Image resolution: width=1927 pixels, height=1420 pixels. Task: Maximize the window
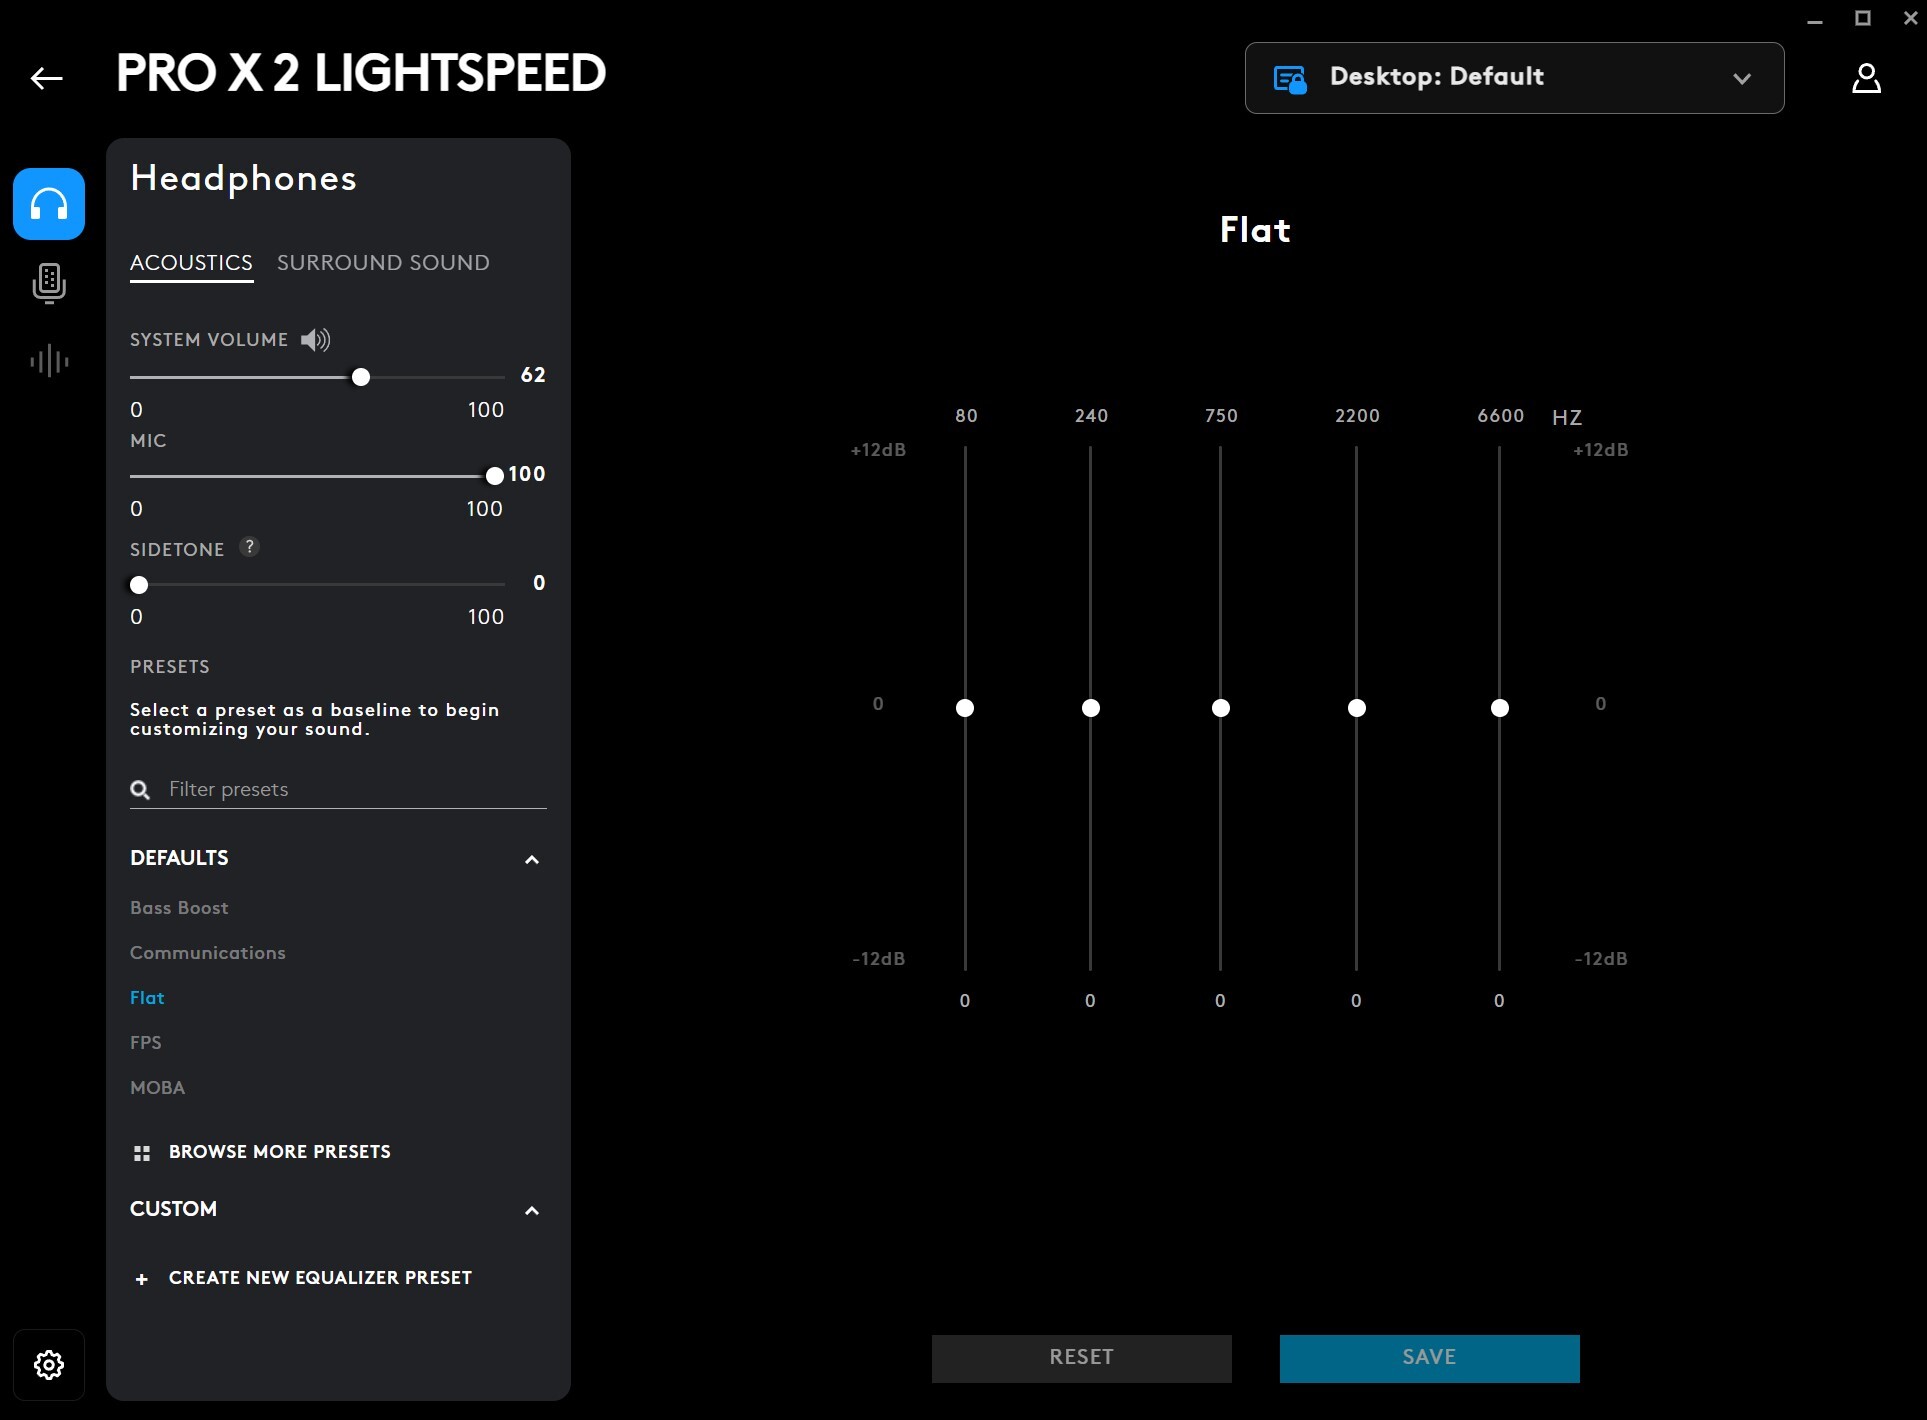coord(1862,18)
